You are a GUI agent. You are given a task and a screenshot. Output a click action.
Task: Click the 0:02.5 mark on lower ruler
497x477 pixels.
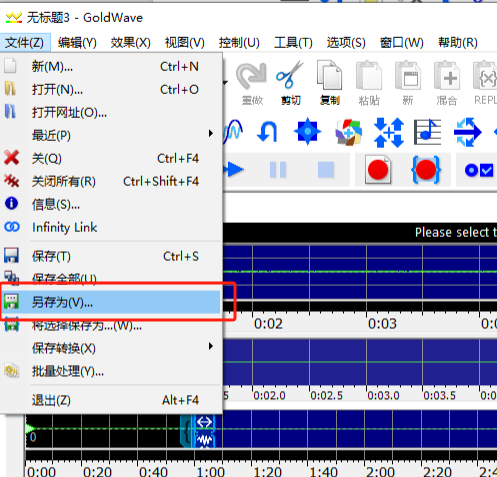pos(326,395)
